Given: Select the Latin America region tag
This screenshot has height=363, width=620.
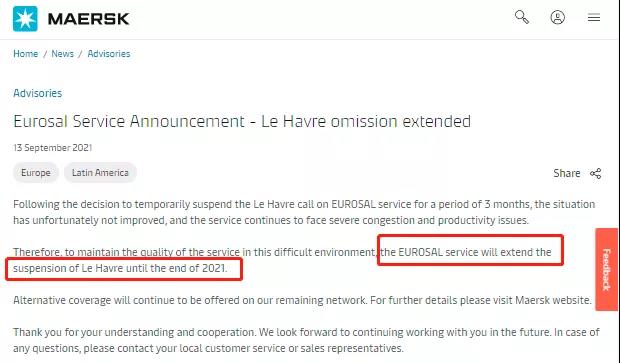Looking at the screenshot, I should click(x=100, y=173).
